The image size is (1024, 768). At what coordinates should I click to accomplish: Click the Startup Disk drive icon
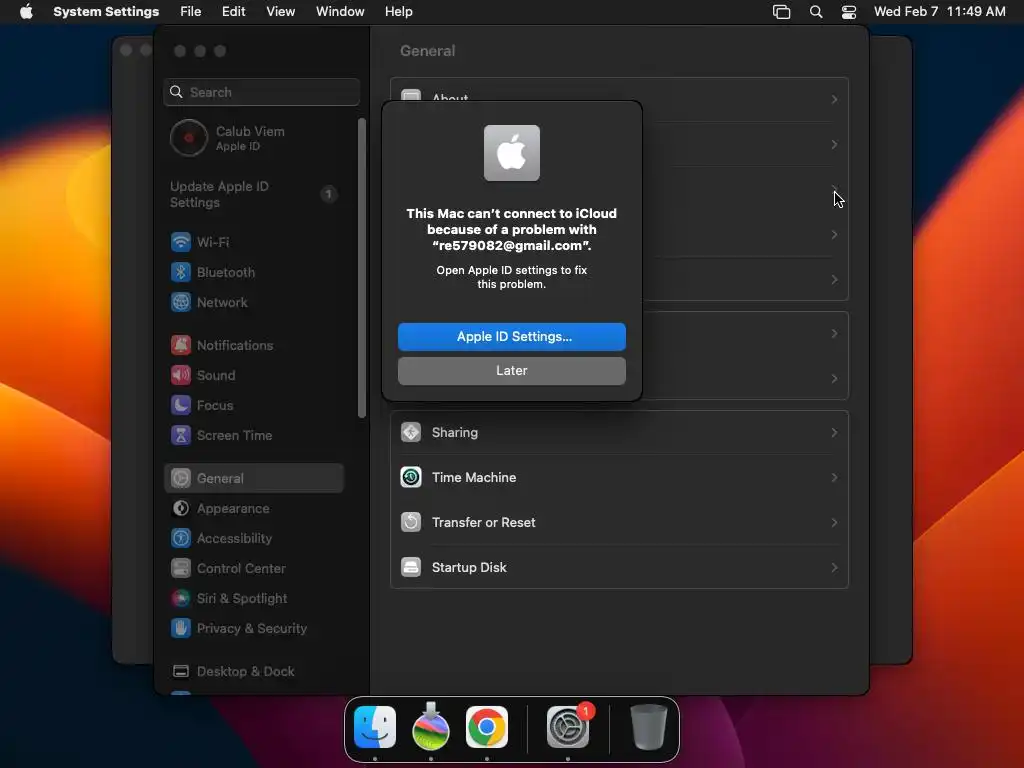(x=411, y=568)
